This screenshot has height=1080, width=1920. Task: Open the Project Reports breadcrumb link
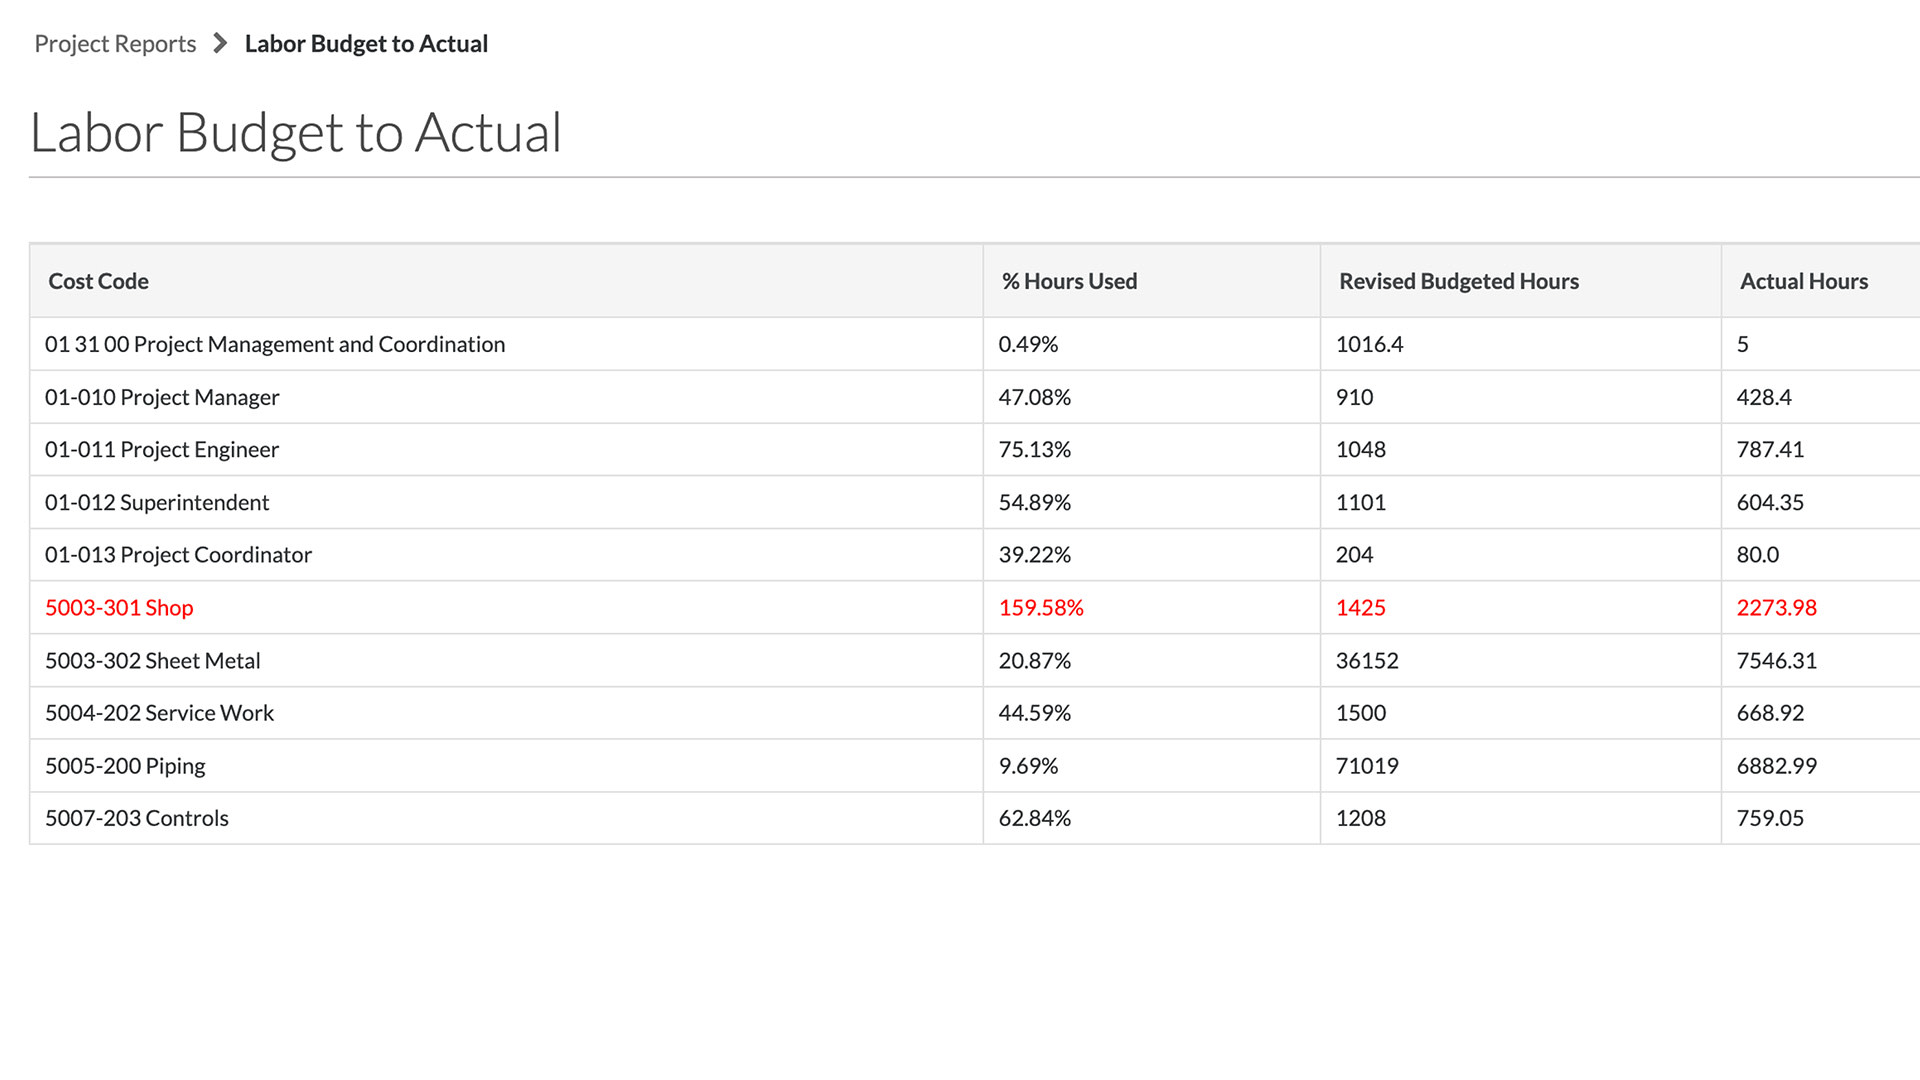click(115, 43)
